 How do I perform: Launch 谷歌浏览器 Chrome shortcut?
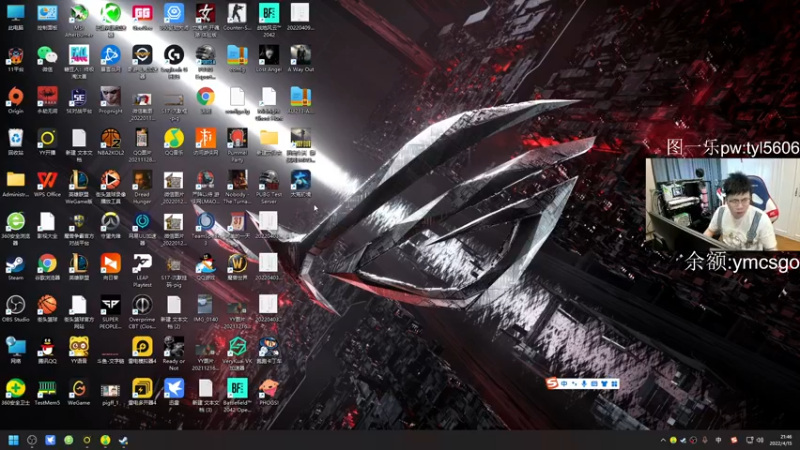tap(47, 267)
